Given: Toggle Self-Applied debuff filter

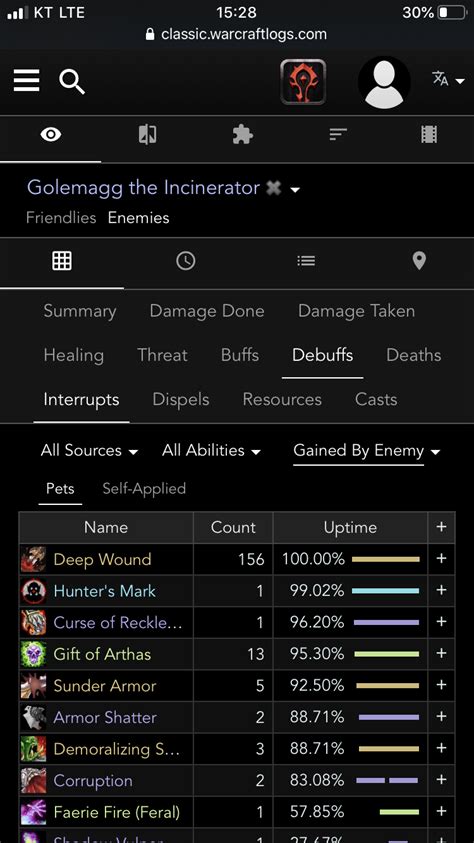Looking at the screenshot, I should pyautogui.click(x=144, y=489).
